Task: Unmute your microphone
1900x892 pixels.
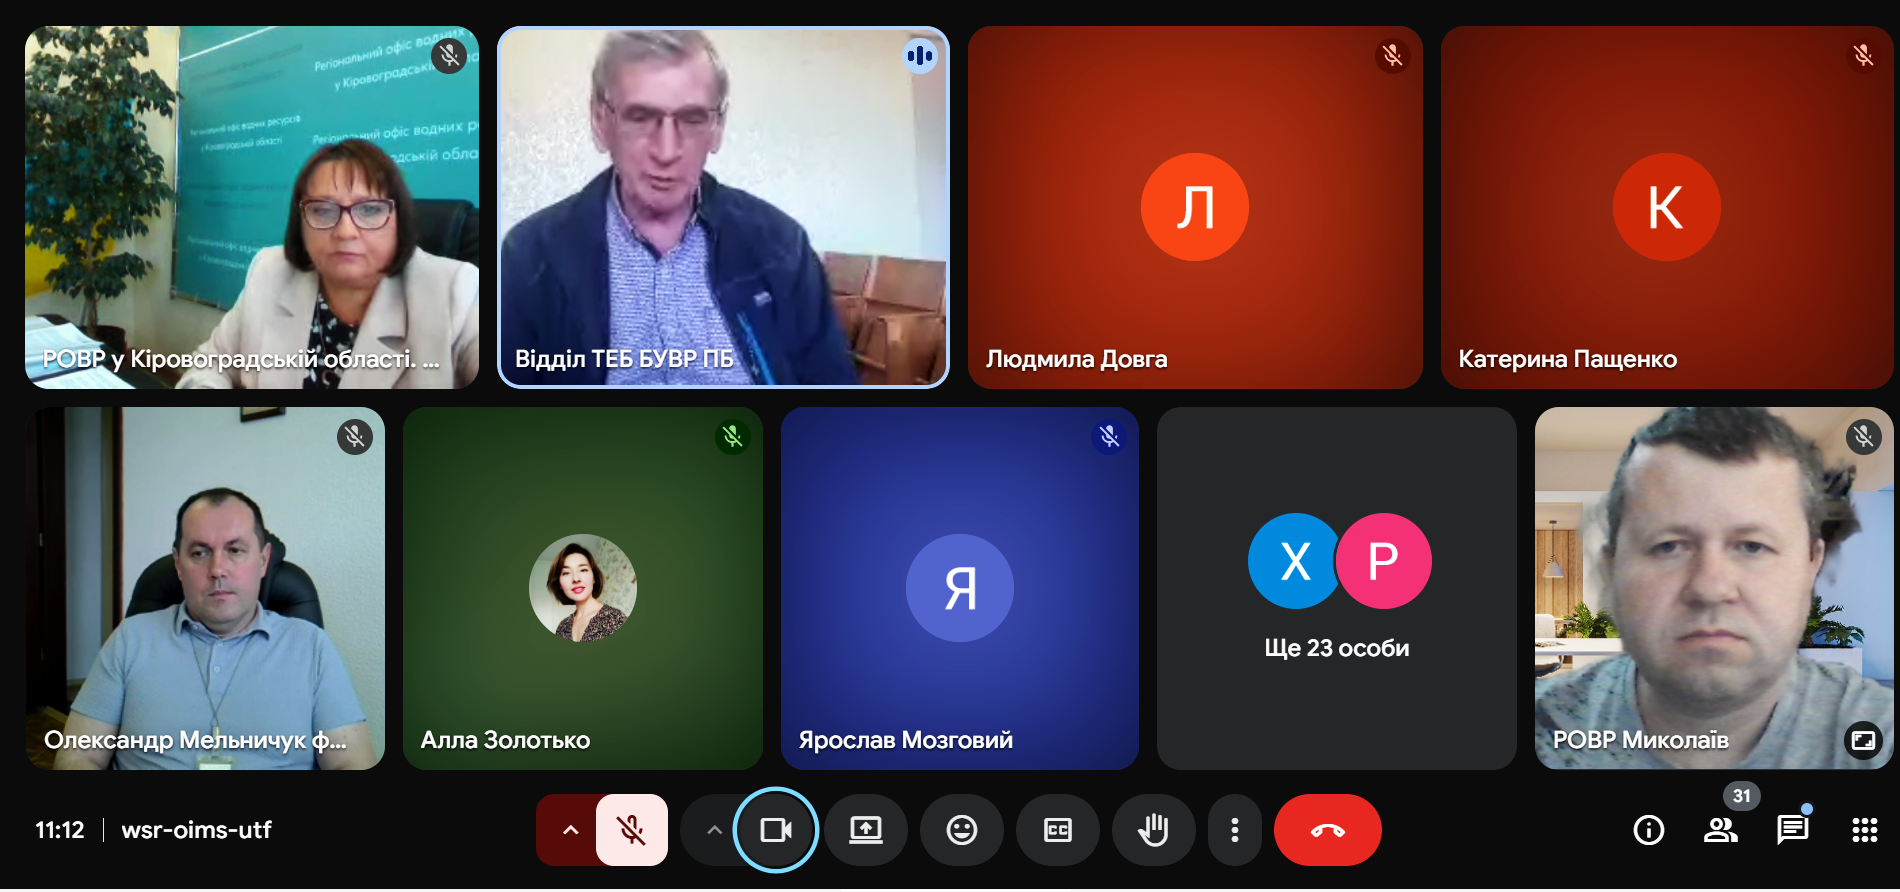Action: tap(631, 830)
